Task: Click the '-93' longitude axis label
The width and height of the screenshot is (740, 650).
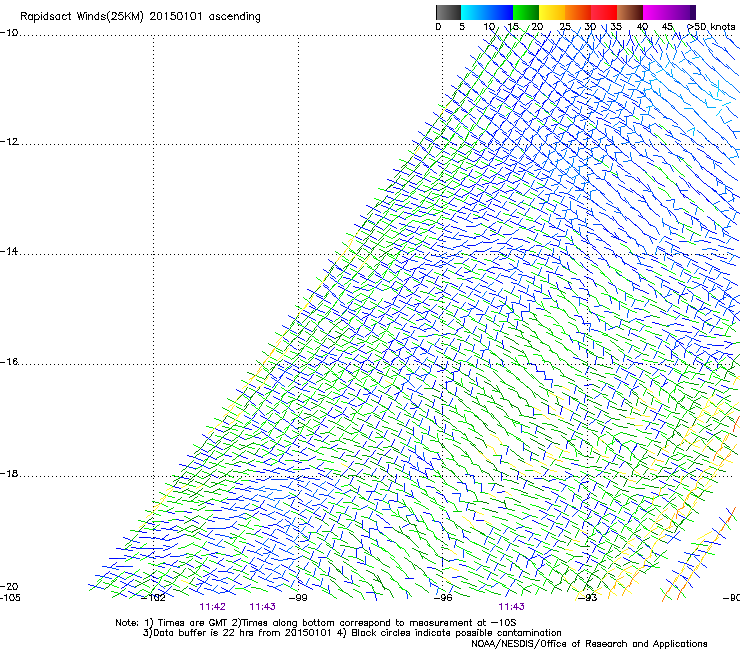Action: (588, 598)
